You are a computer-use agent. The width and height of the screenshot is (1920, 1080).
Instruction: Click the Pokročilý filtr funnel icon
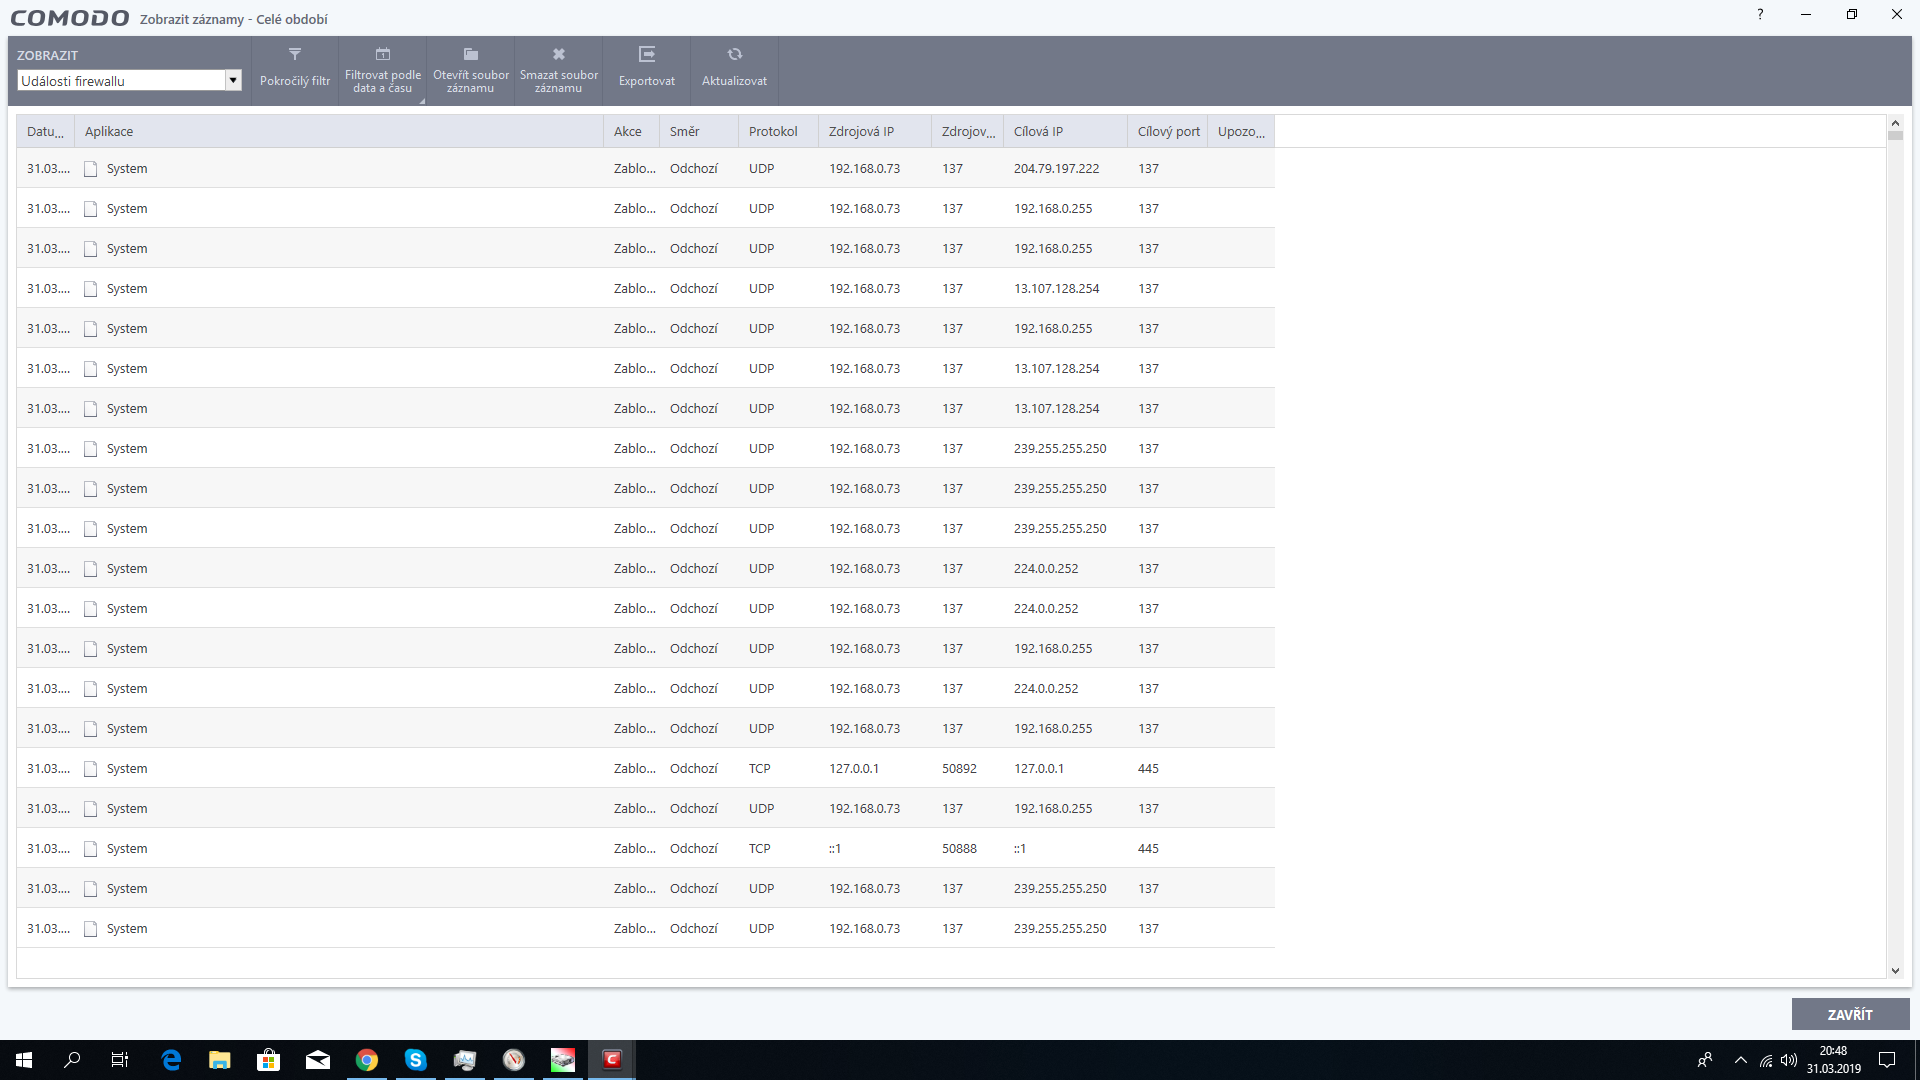pos(294,55)
